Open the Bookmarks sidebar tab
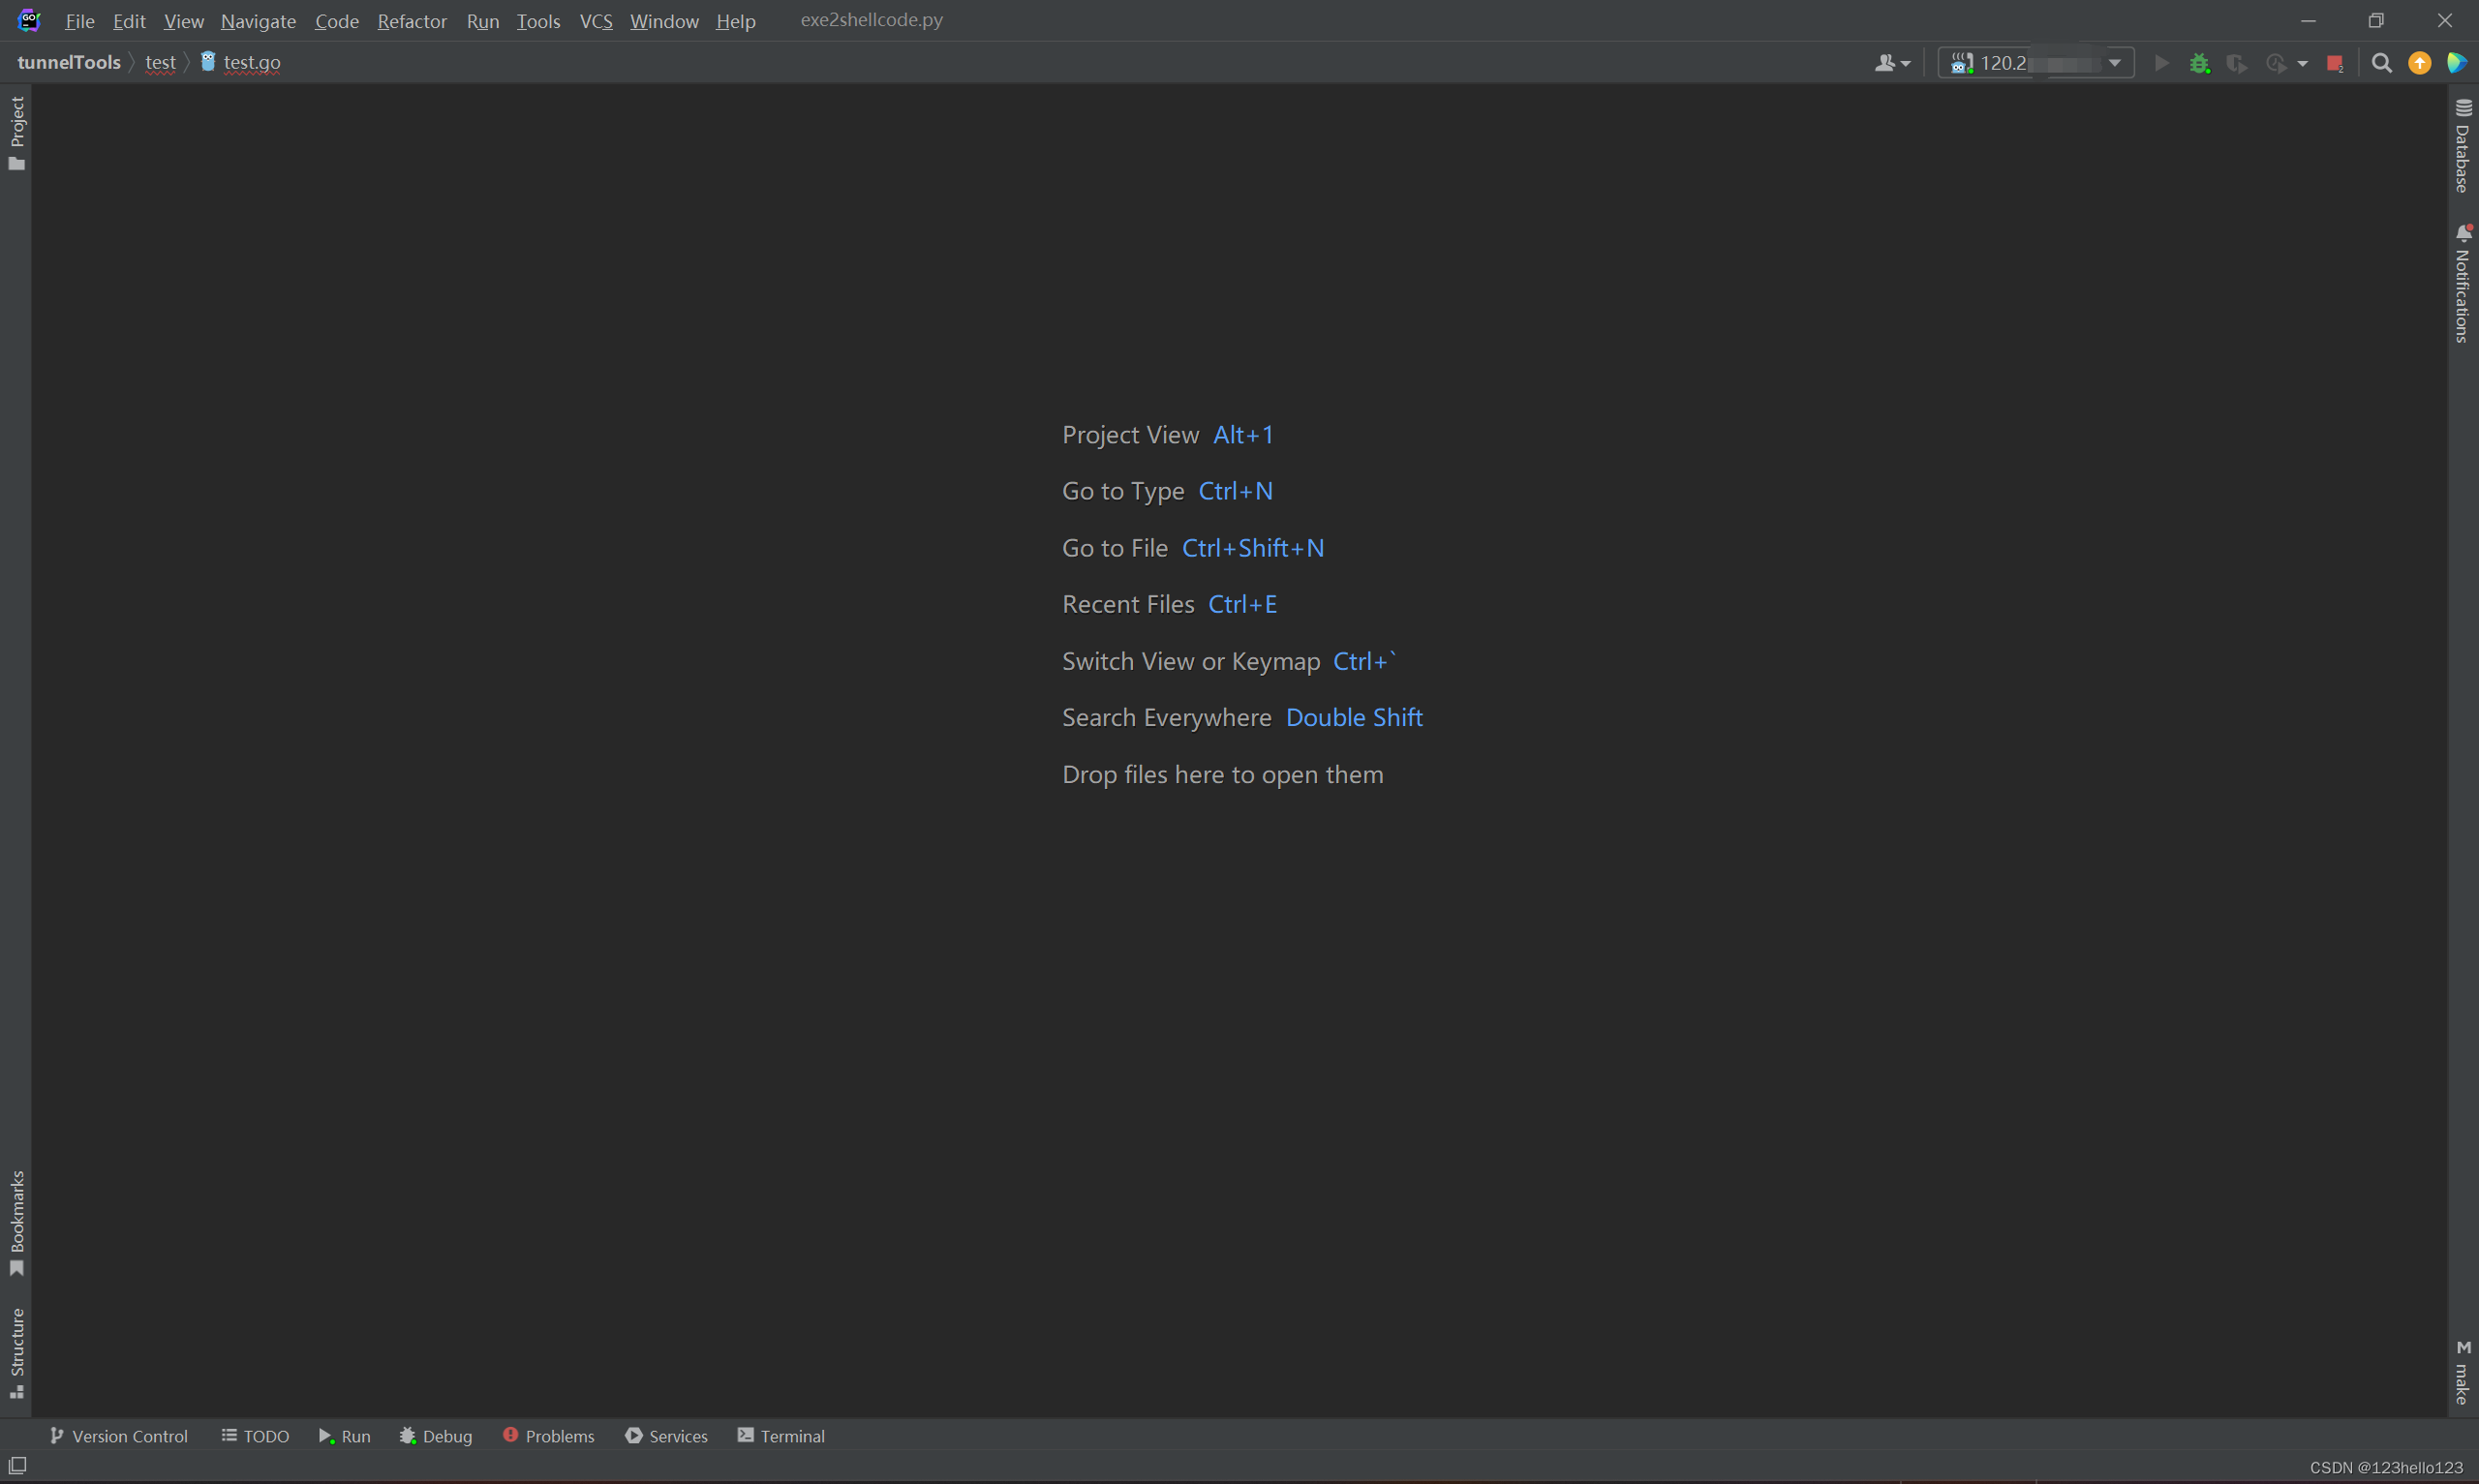This screenshot has width=2479, height=1484. [16, 1223]
